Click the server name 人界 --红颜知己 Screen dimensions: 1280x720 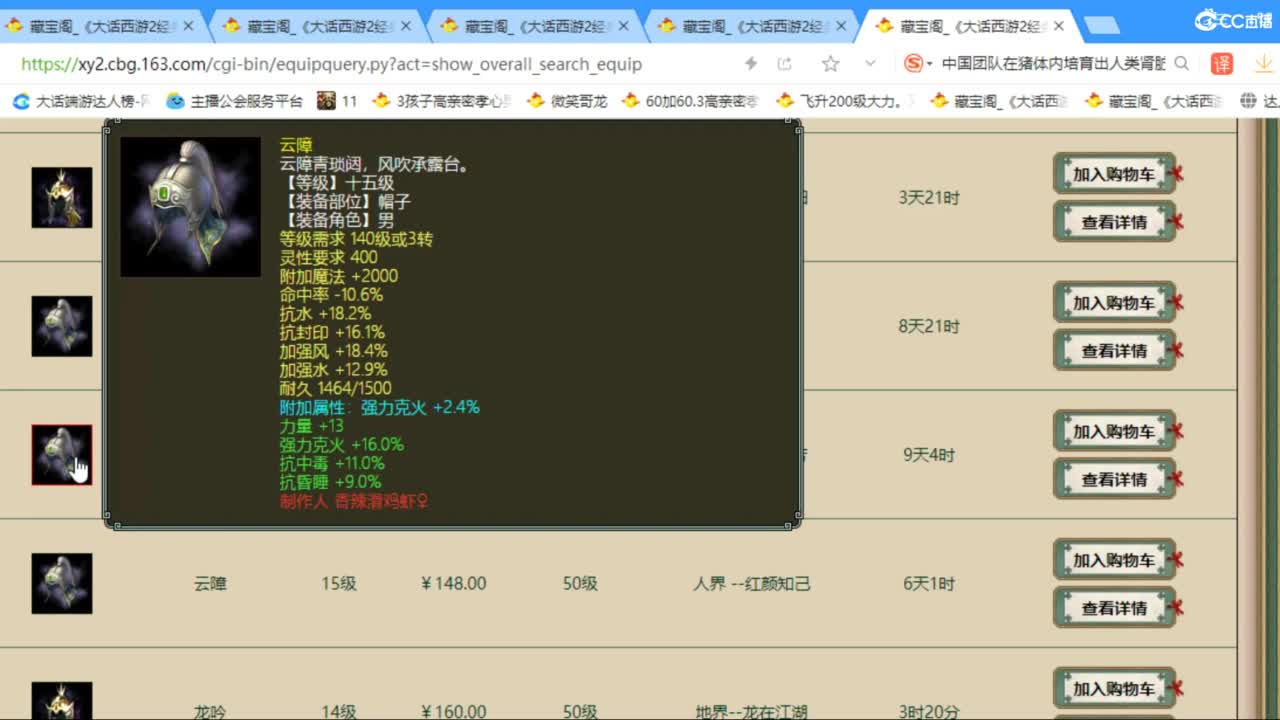click(x=752, y=583)
